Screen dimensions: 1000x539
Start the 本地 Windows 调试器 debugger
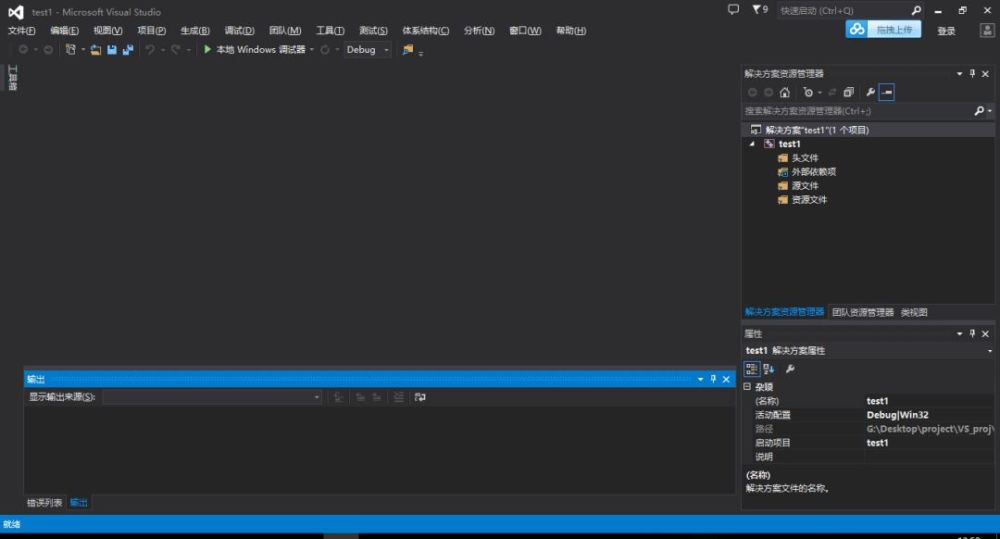[254, 49]
